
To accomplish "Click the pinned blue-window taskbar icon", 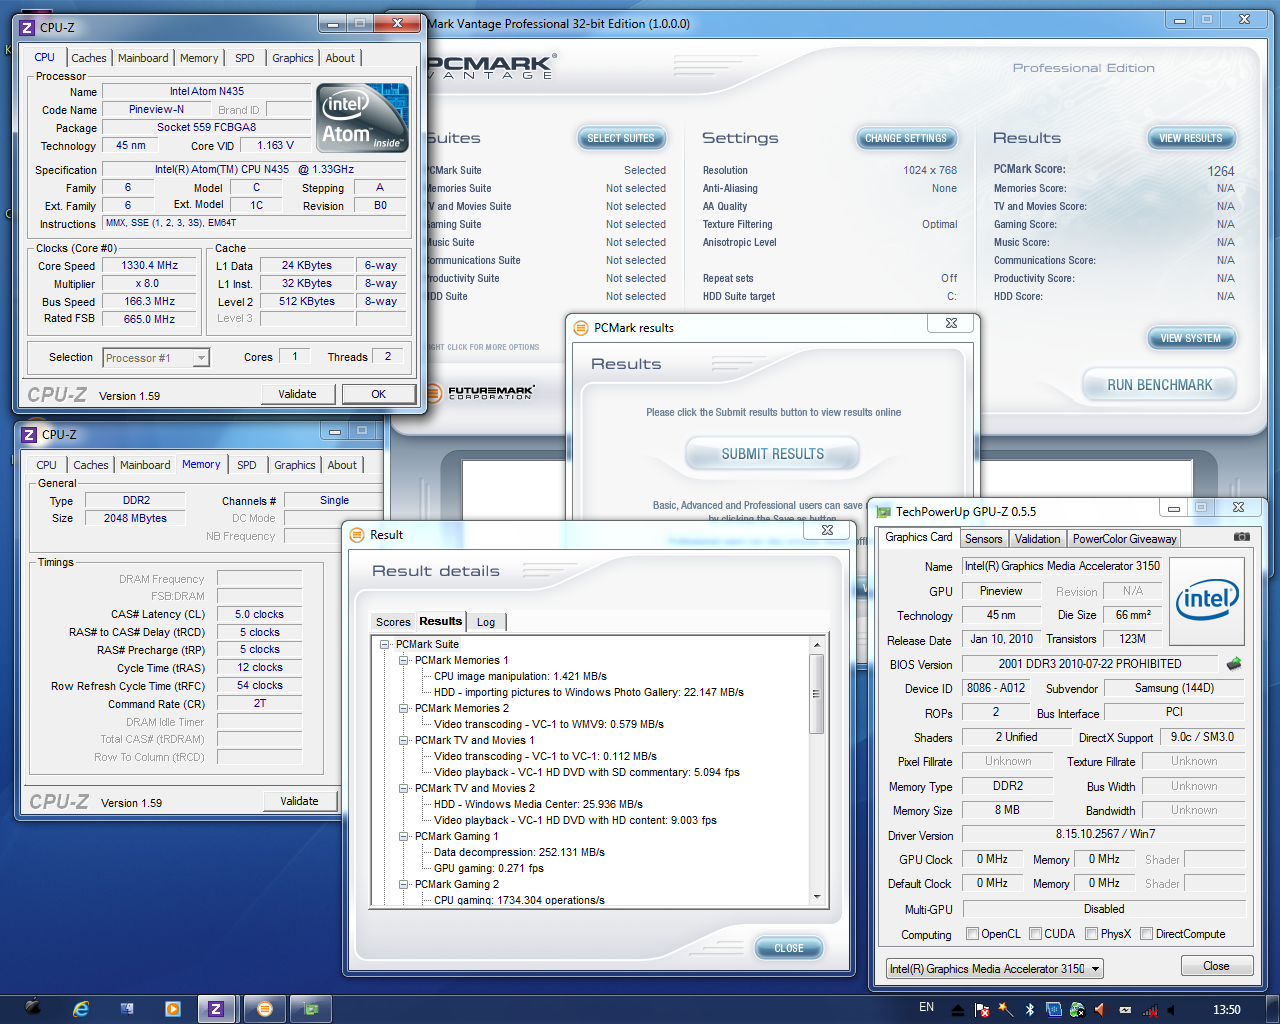I will 127,1009.
